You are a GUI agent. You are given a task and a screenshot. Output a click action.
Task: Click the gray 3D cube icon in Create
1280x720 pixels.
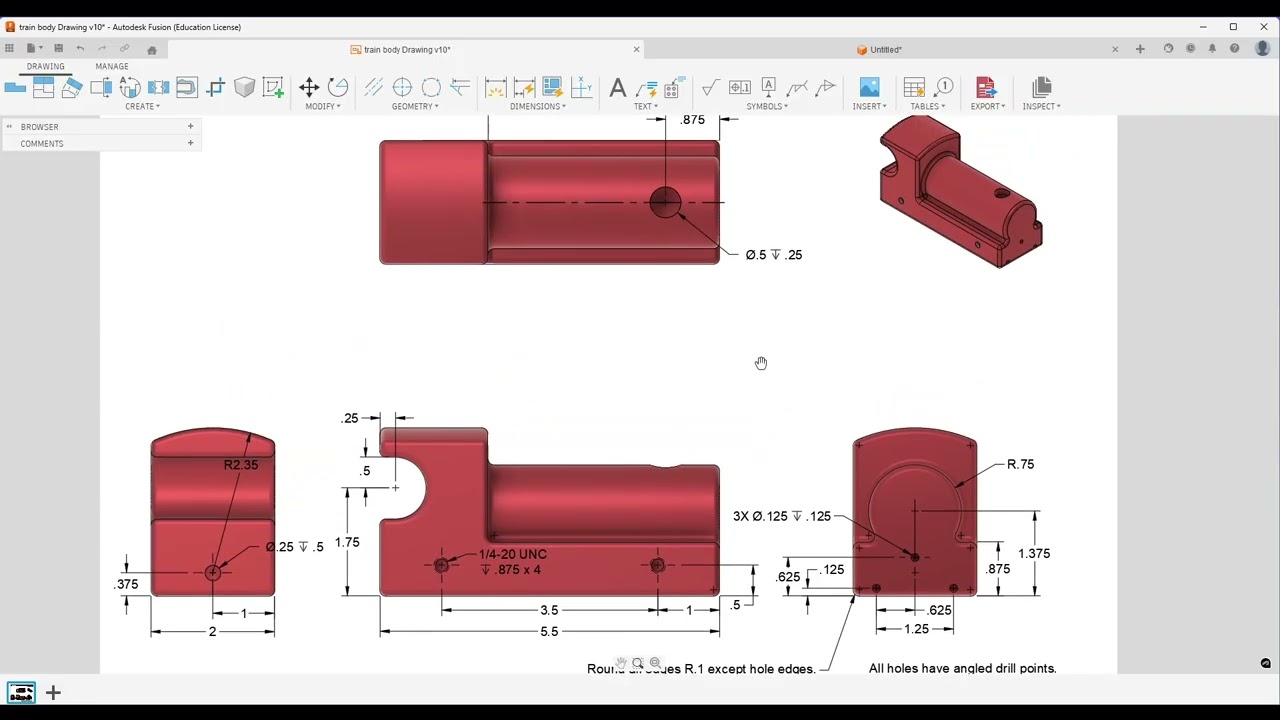pos(244,88)
